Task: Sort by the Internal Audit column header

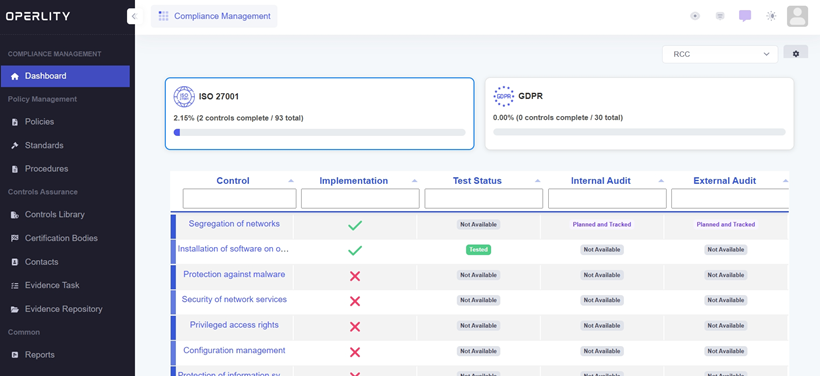Action: [x=601, y=181]
